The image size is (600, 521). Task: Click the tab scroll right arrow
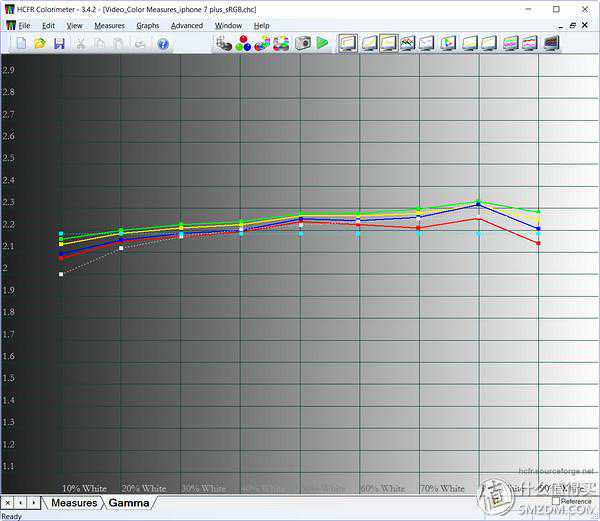[36, 502]
